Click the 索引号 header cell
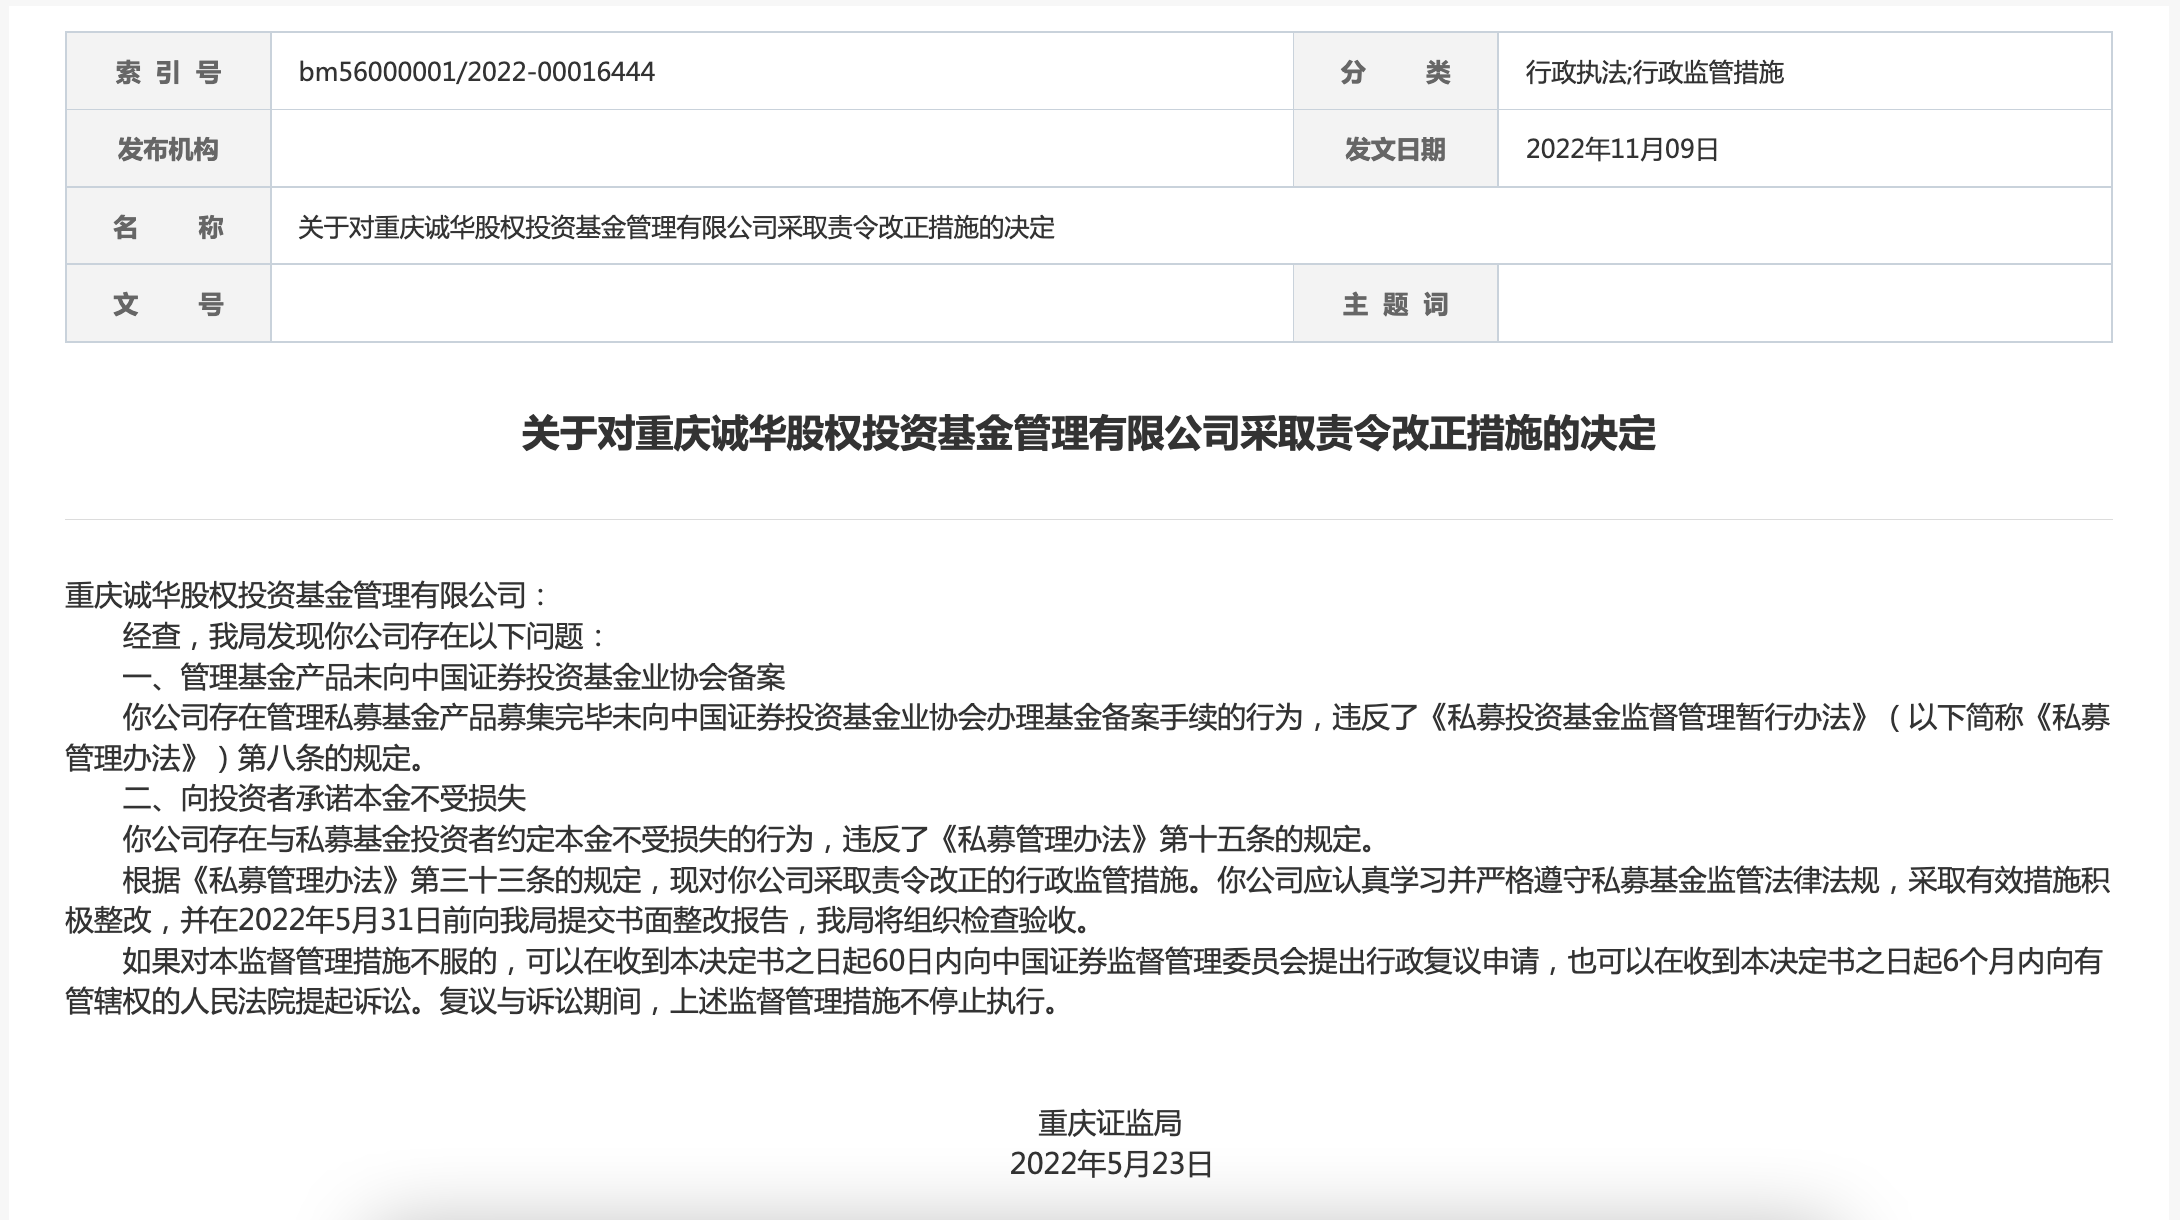The height and width of the screenshot is (1220, 2180). tap(168, 72)
